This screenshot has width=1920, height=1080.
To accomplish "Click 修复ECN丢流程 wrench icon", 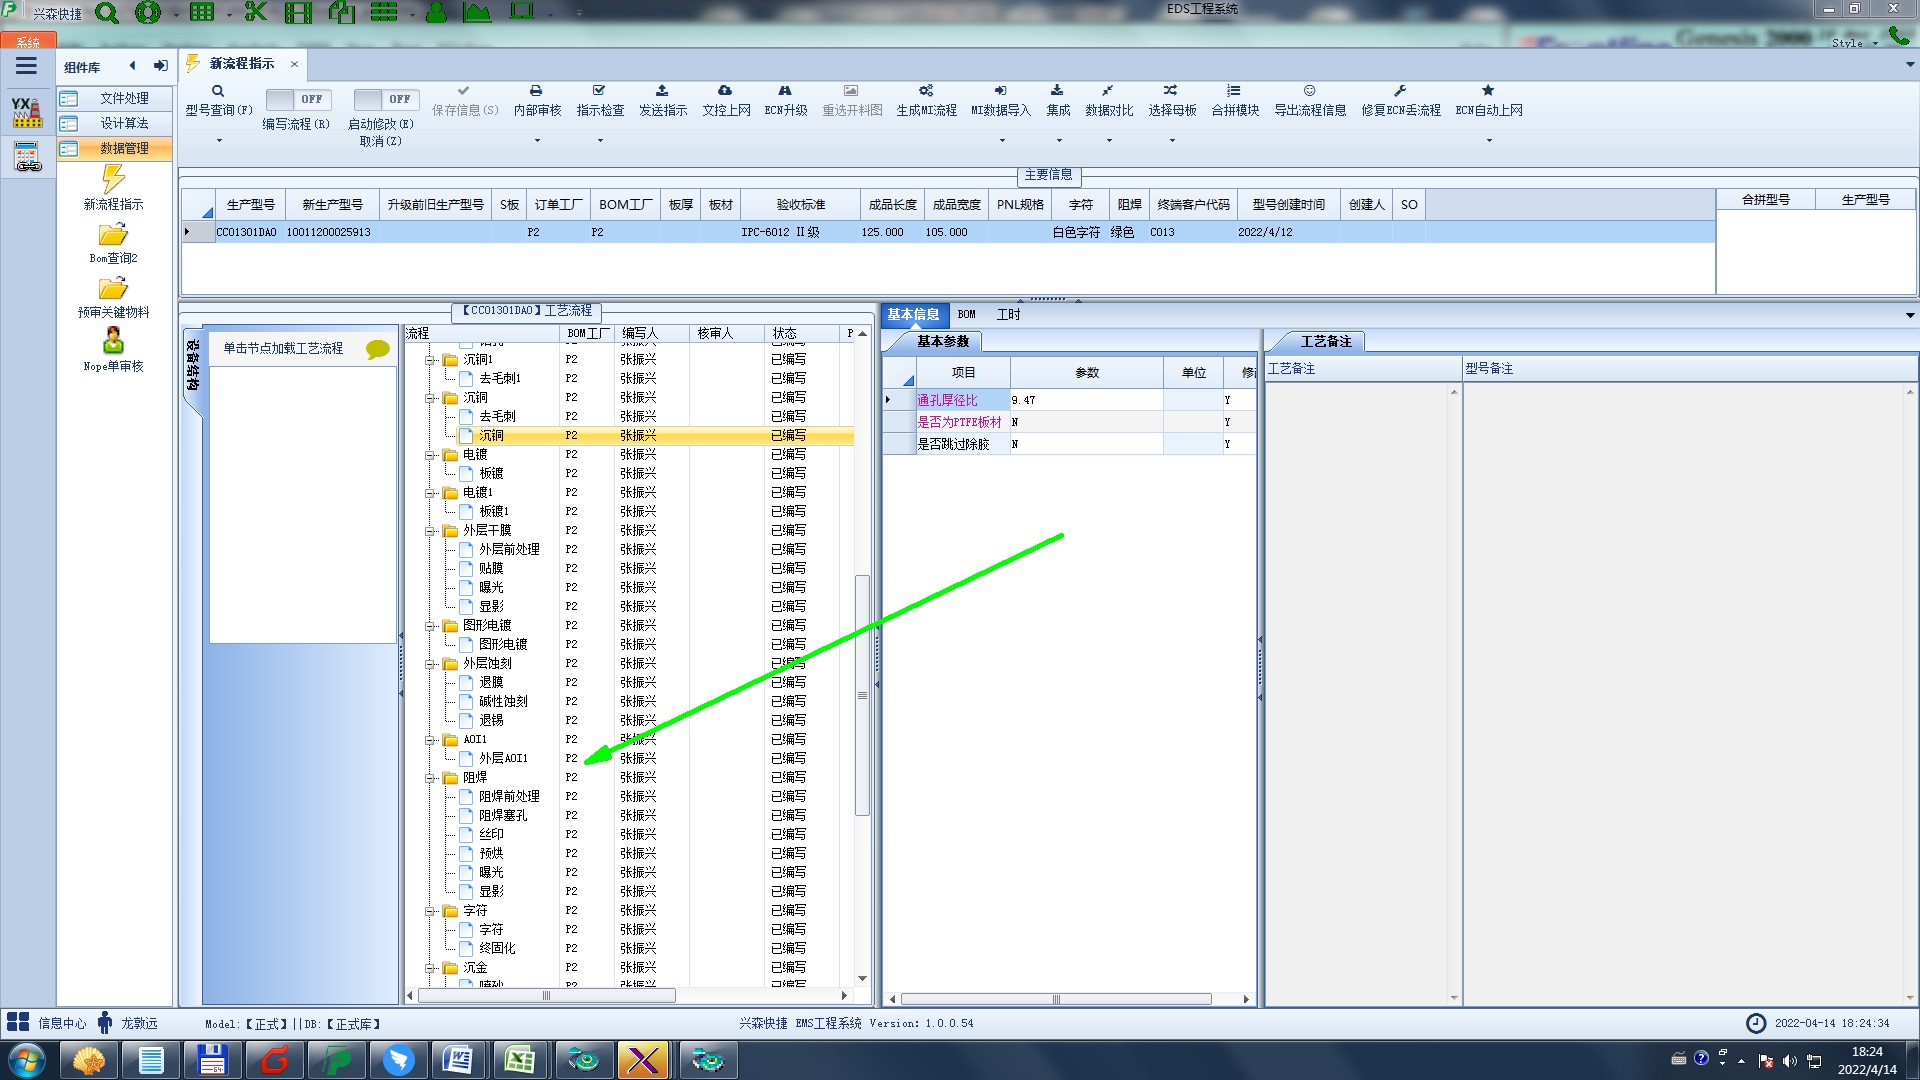I will 1400,91.
